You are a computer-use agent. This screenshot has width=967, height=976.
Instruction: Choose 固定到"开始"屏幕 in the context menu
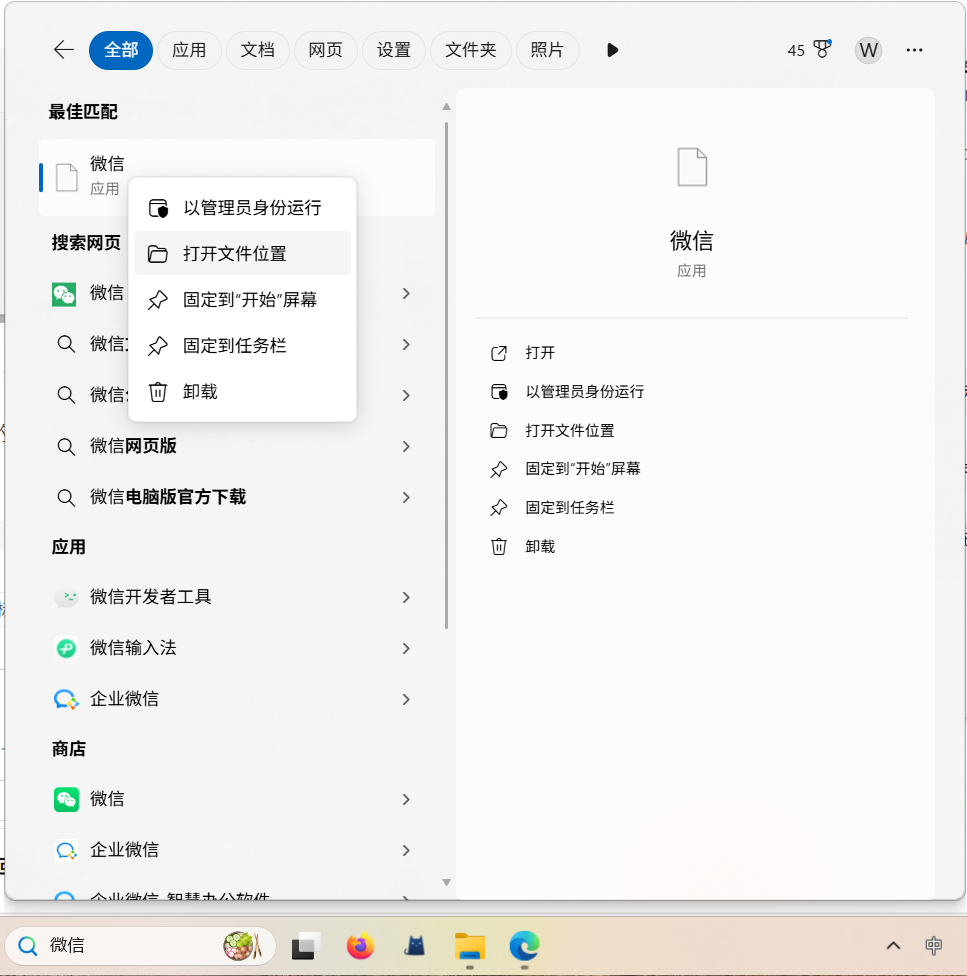(x=242, y=299)
